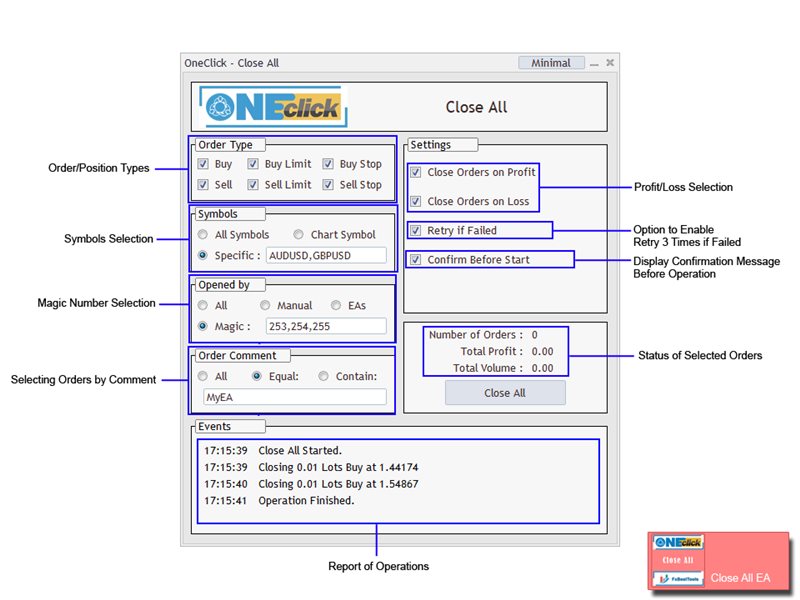The image size is (800, 600).
Task: Uncheck Close Orders on Loss
Action: pos(416,201)
